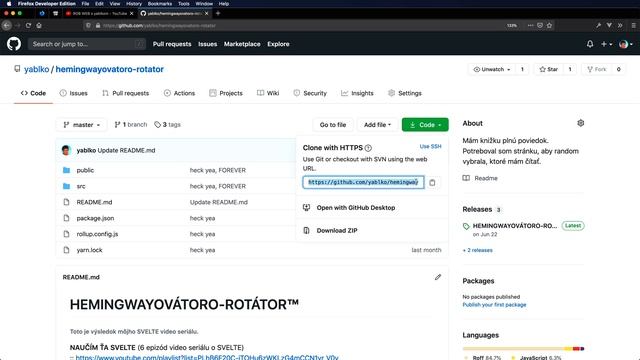This screenshot has width=640, height=360.
Task: Open Pull requests in top navigation
Action: pyautogui.click(x=172, y=44)
